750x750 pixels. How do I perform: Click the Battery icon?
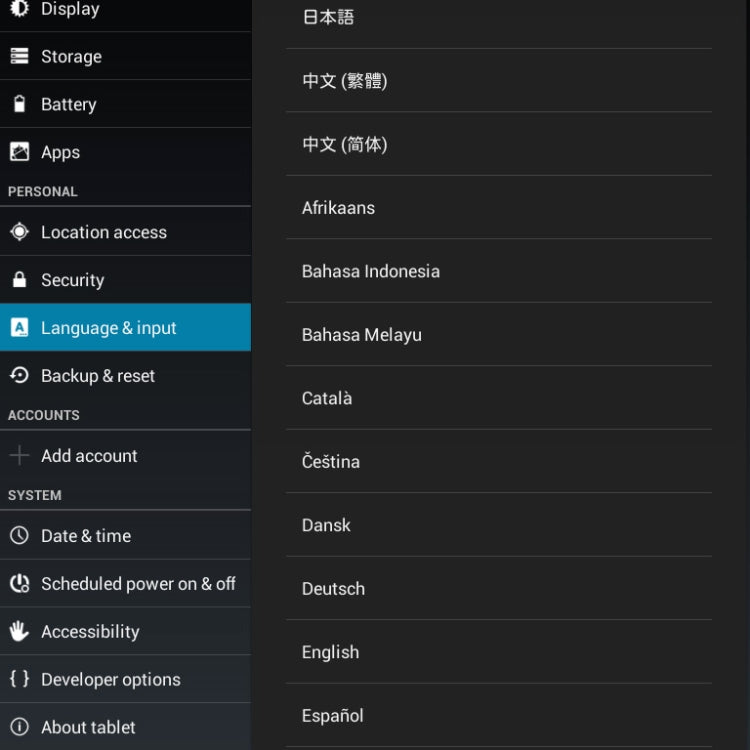19,104
